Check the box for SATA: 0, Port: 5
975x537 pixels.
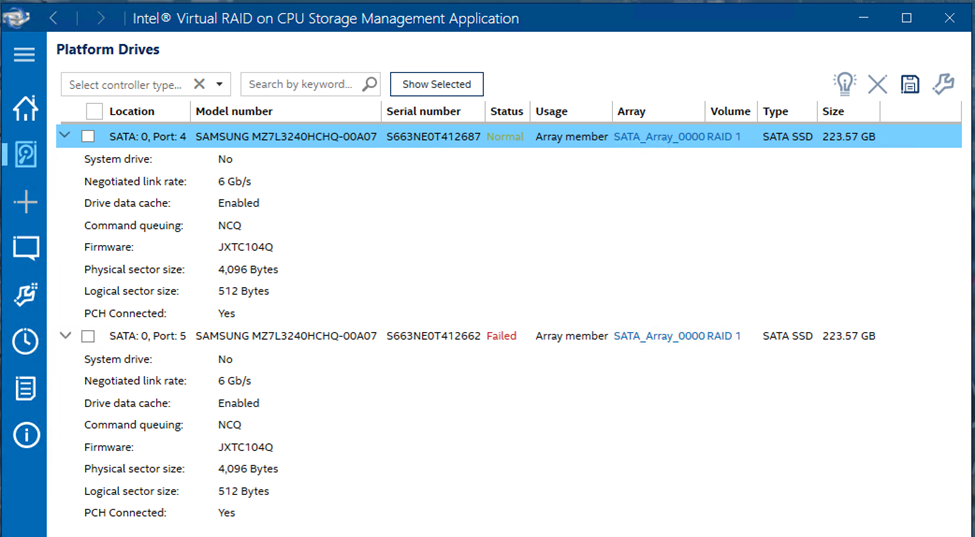(x=88, y=336)
